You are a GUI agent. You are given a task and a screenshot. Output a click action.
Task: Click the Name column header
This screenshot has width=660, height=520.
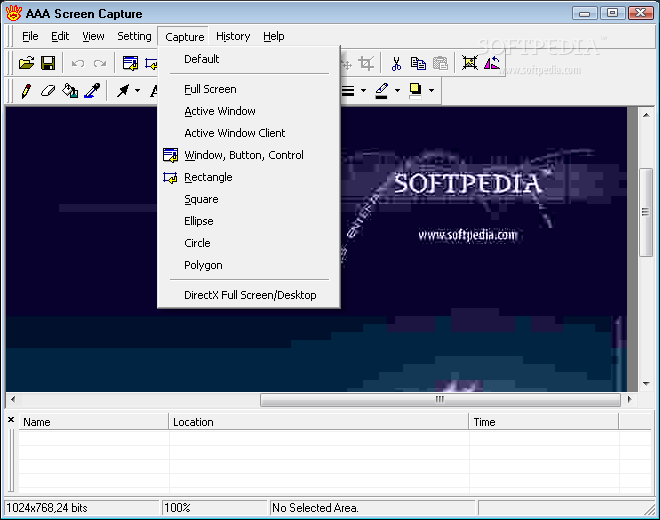(93, 422)
